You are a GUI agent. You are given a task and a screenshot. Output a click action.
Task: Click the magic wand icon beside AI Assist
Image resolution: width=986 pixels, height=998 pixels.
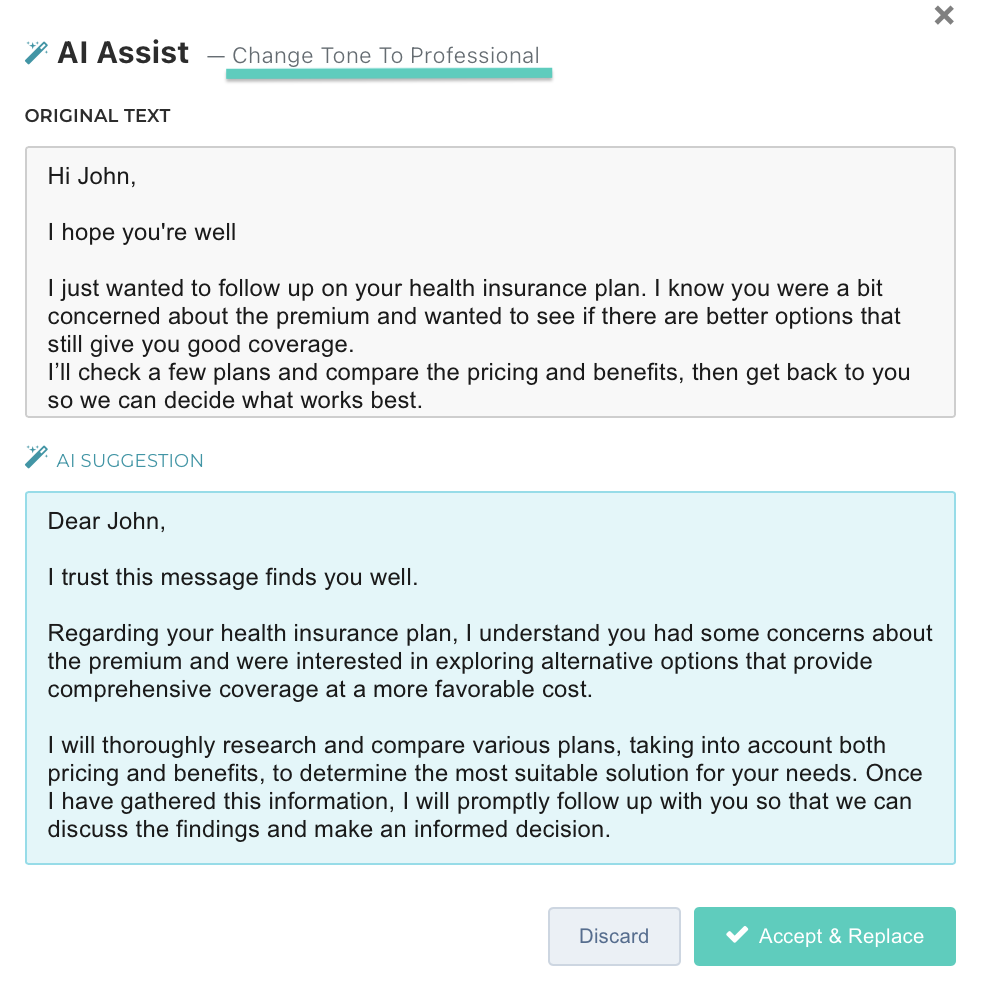[x=37, y=53]
